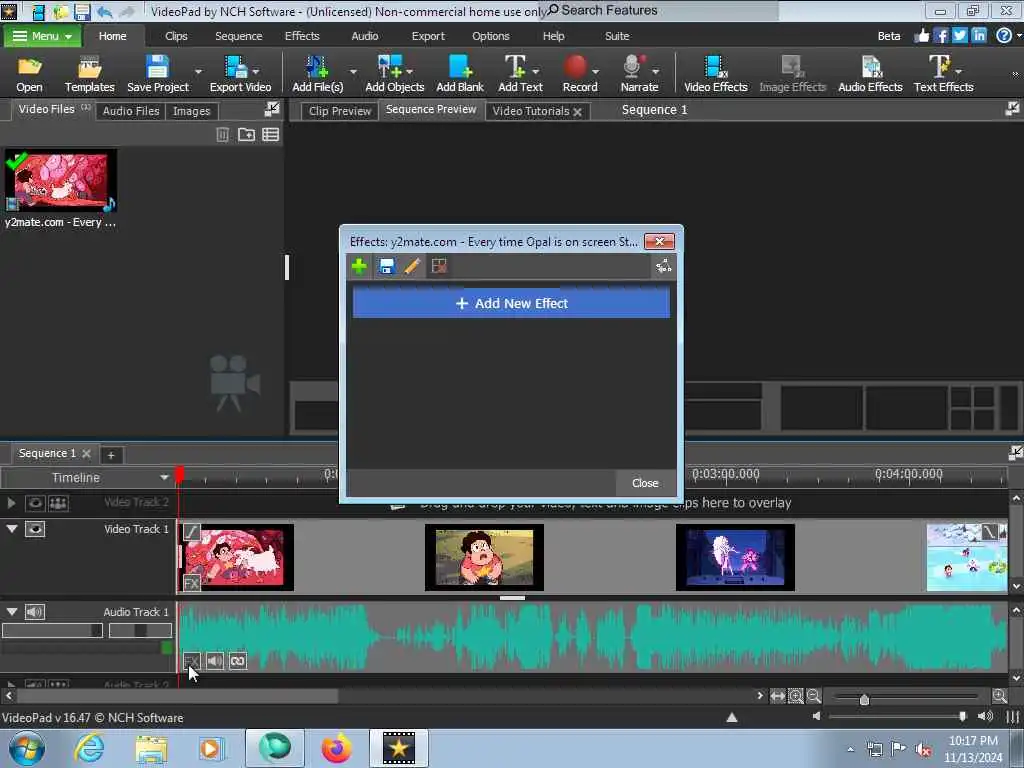Click the Facebook share icon
Image resolution: width=1024 pixels, height=768 pixels.
click(x=940, y=36)
